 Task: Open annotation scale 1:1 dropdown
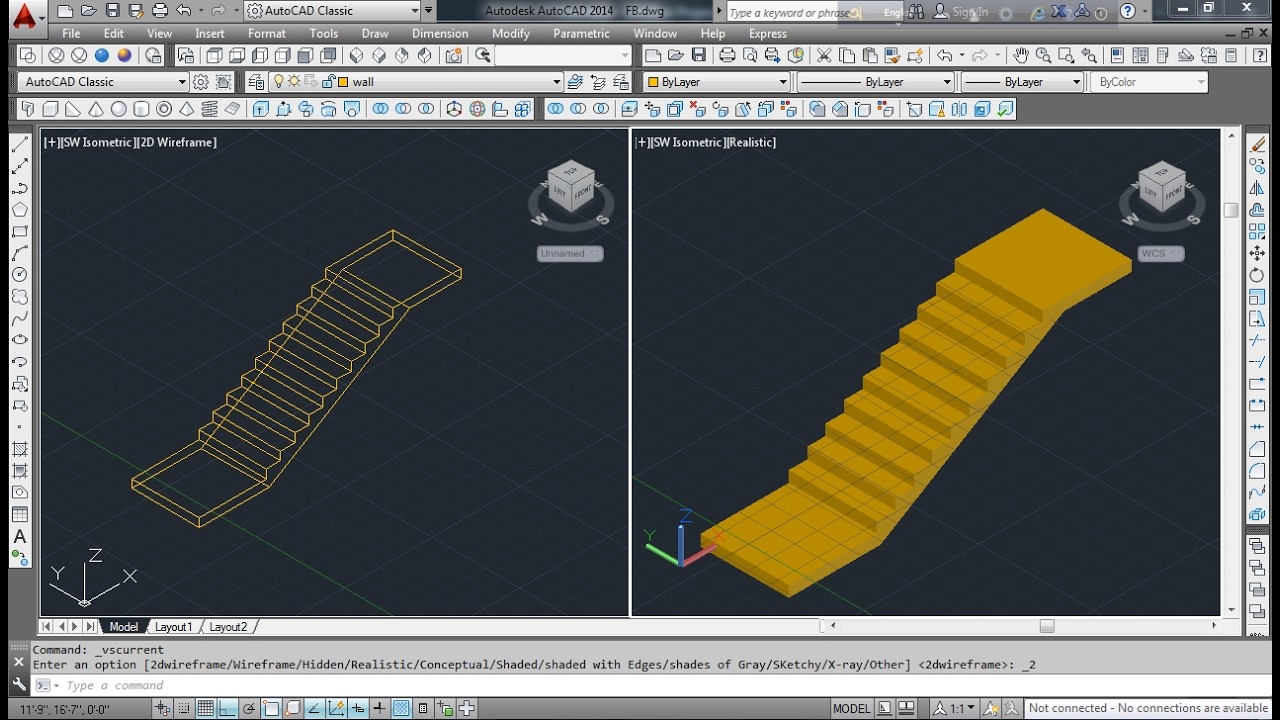956,709
